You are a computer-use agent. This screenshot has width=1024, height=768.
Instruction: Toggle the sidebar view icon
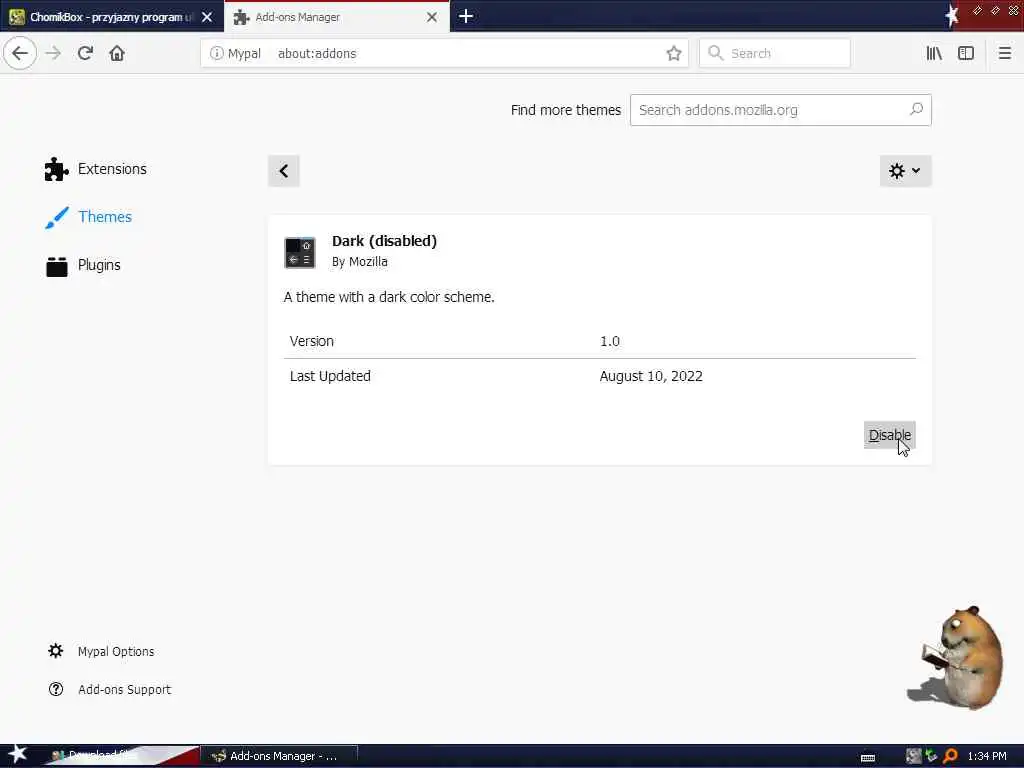[x=966, y=54]
